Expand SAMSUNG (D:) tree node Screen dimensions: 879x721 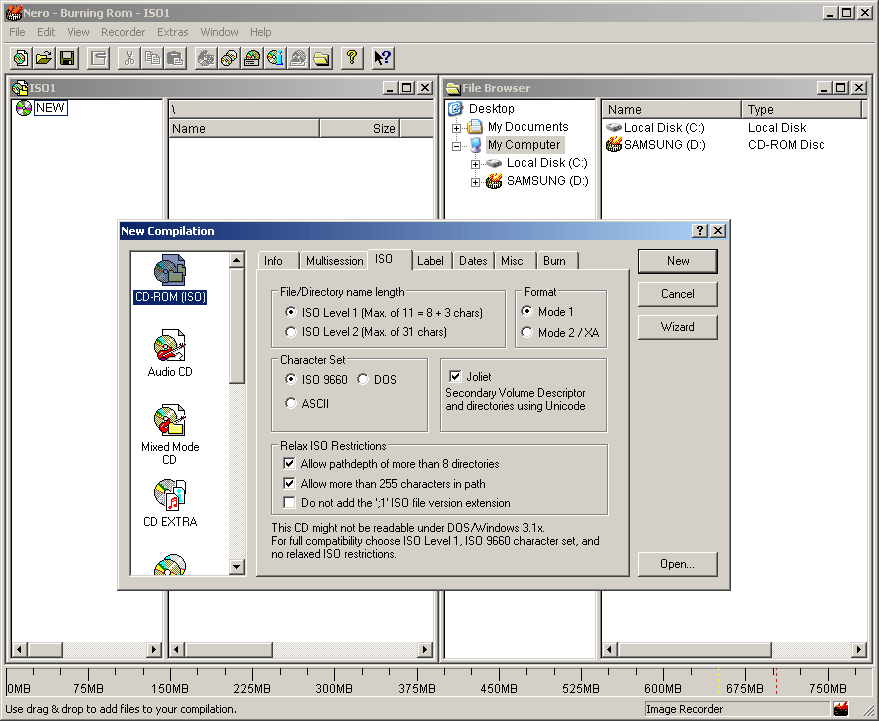click(475, 182)
